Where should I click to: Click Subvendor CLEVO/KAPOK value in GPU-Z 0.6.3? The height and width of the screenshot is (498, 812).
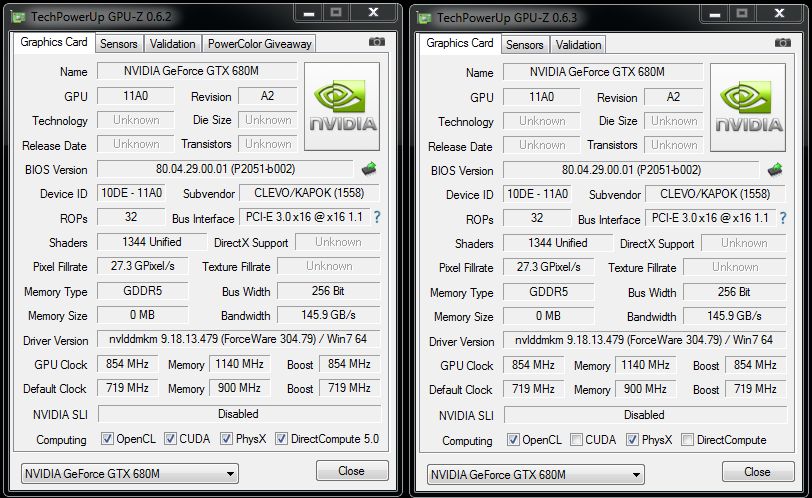[x=715, y=194]
